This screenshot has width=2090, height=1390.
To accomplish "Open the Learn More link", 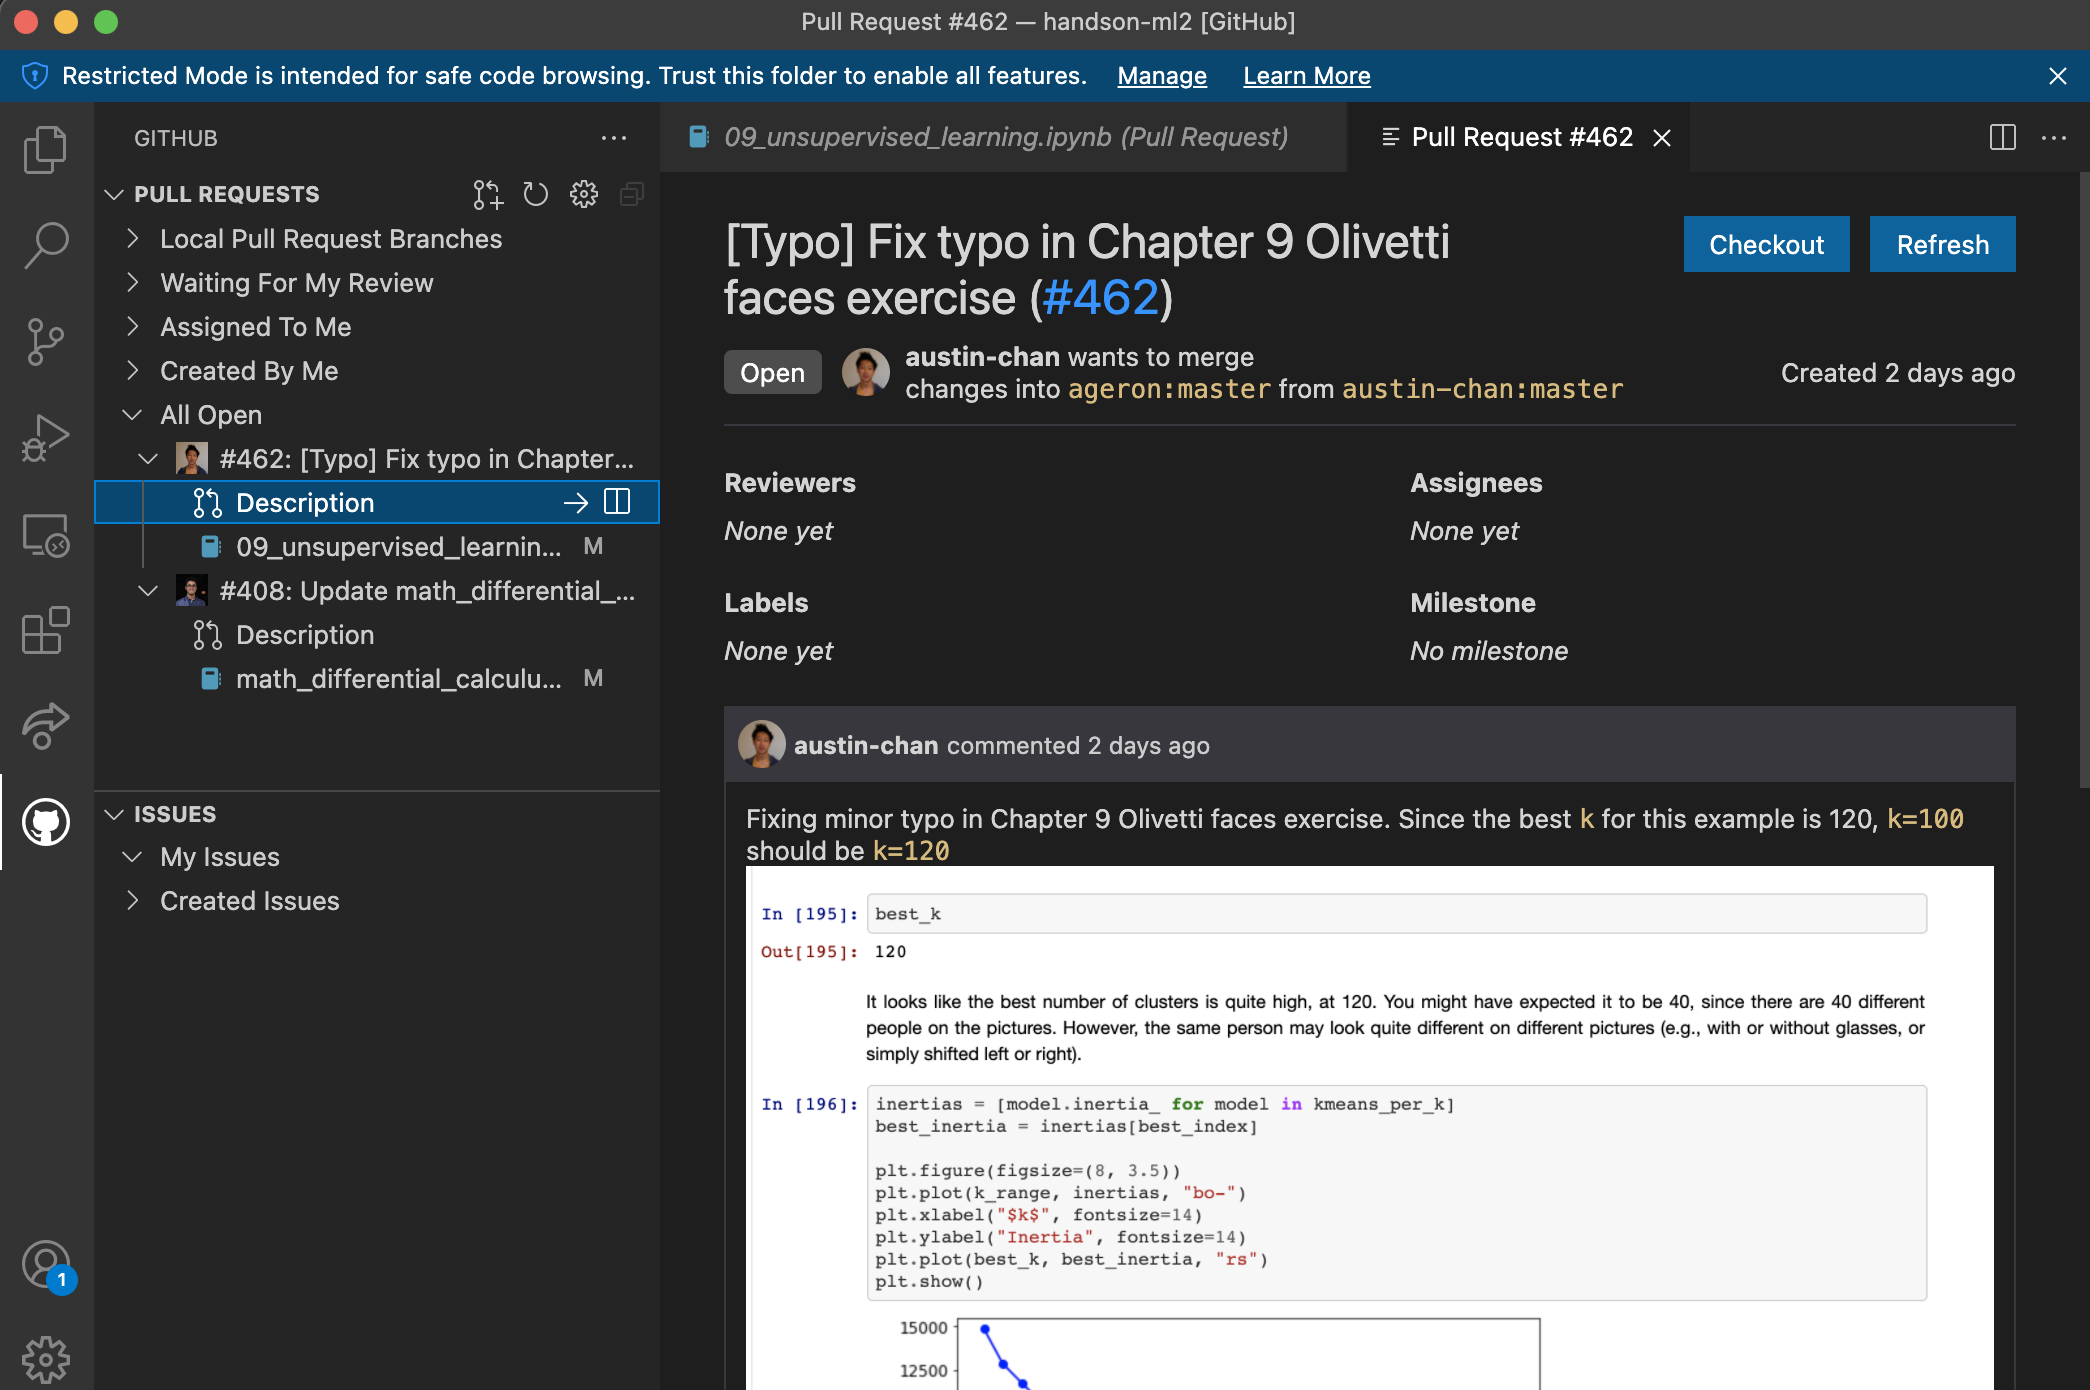I will pyautogui.click(x=1306, y=76).
